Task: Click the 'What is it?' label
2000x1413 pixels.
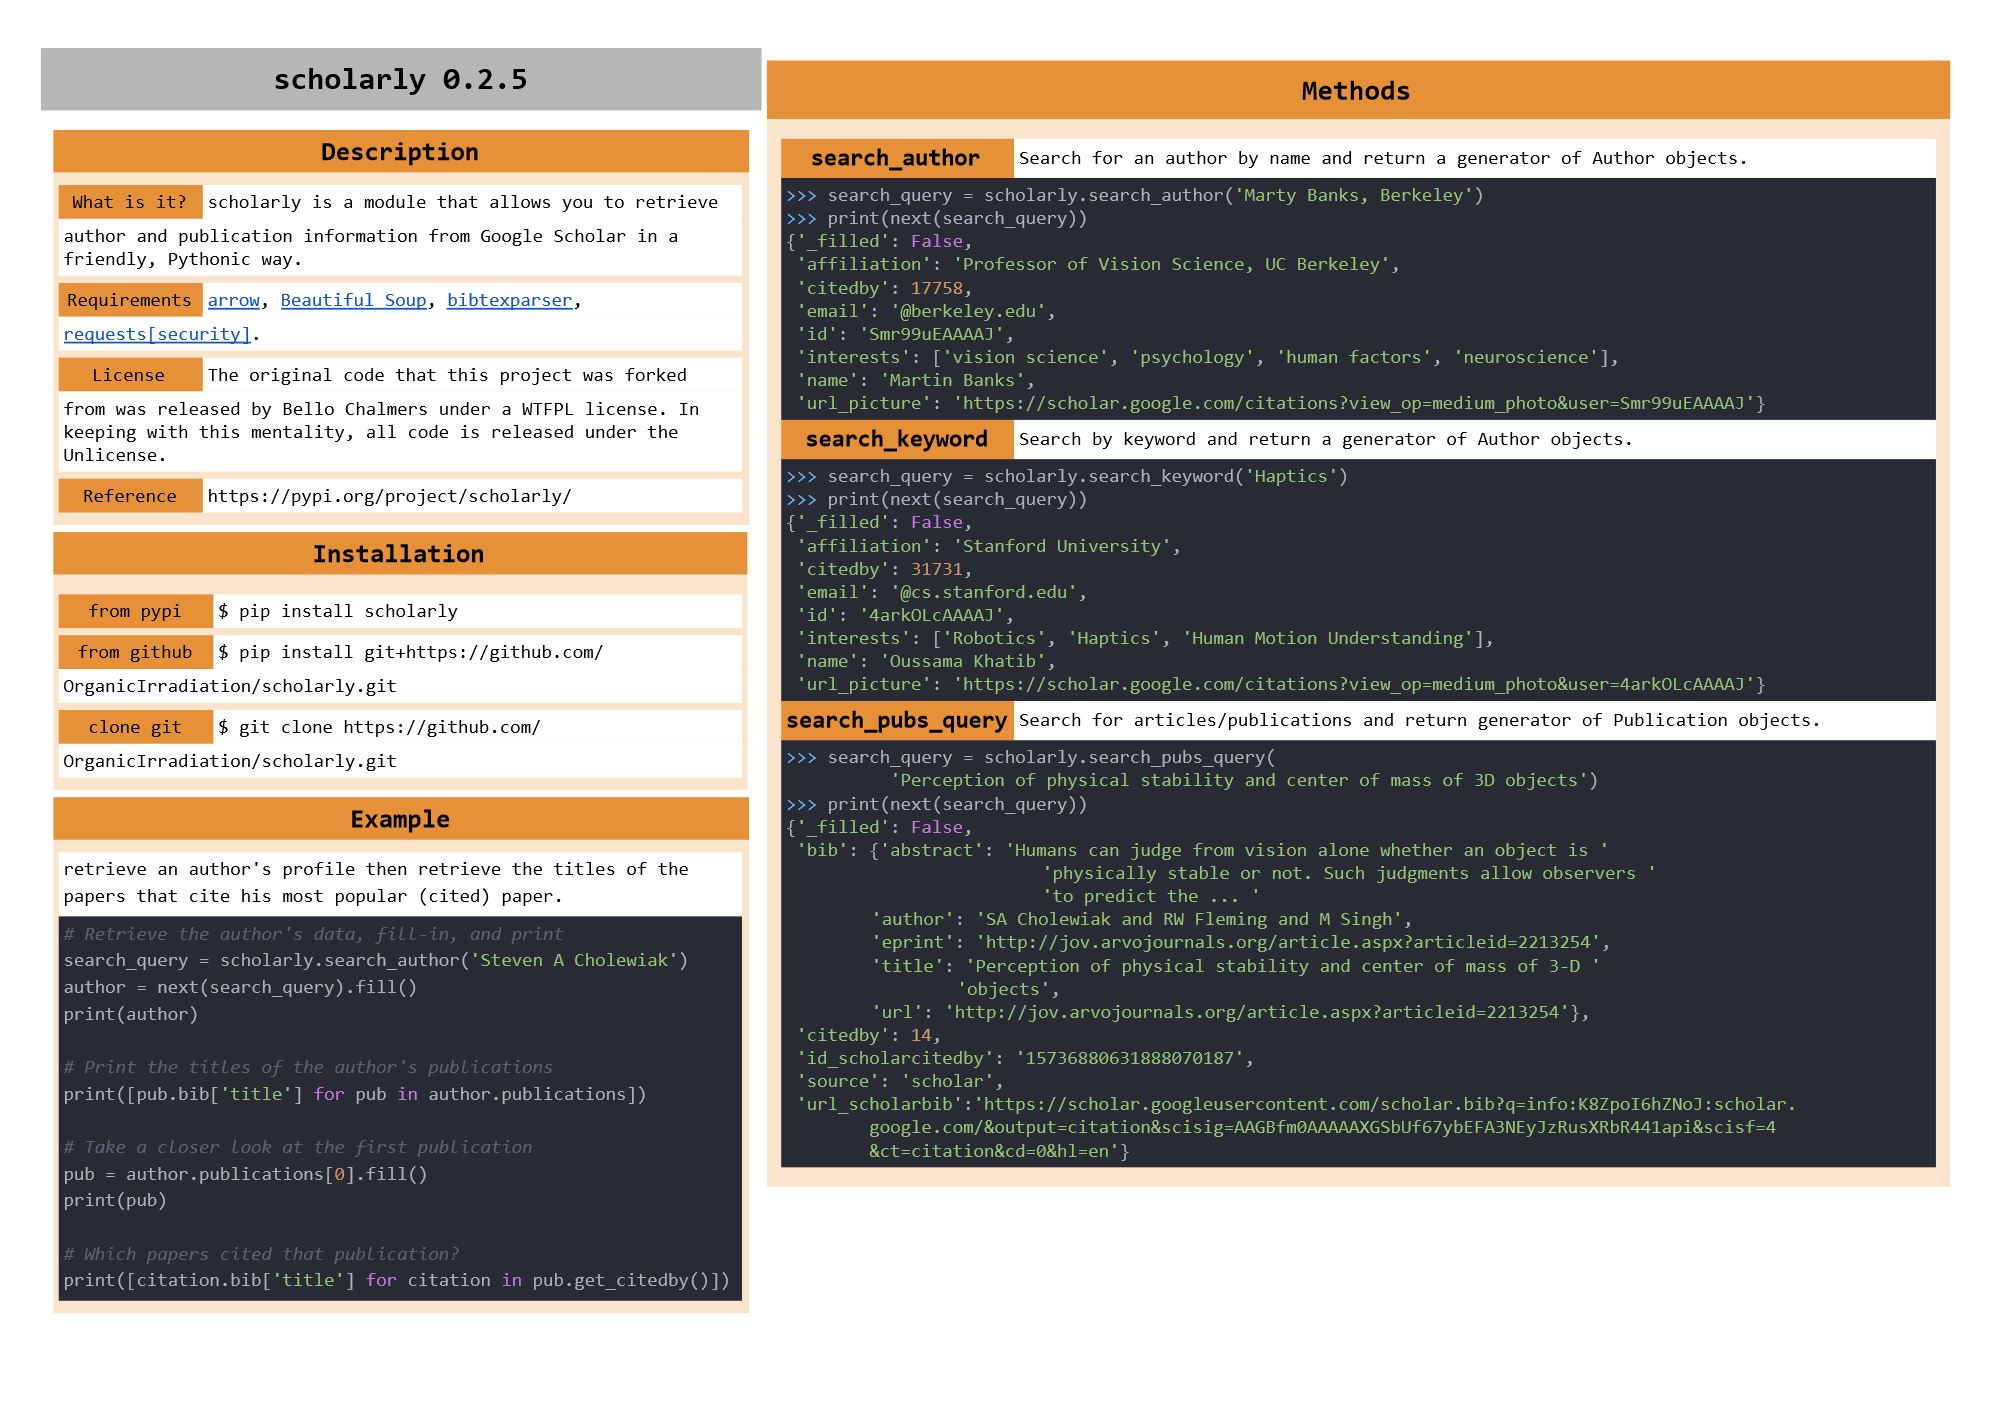Action: [x=130, y=202]
